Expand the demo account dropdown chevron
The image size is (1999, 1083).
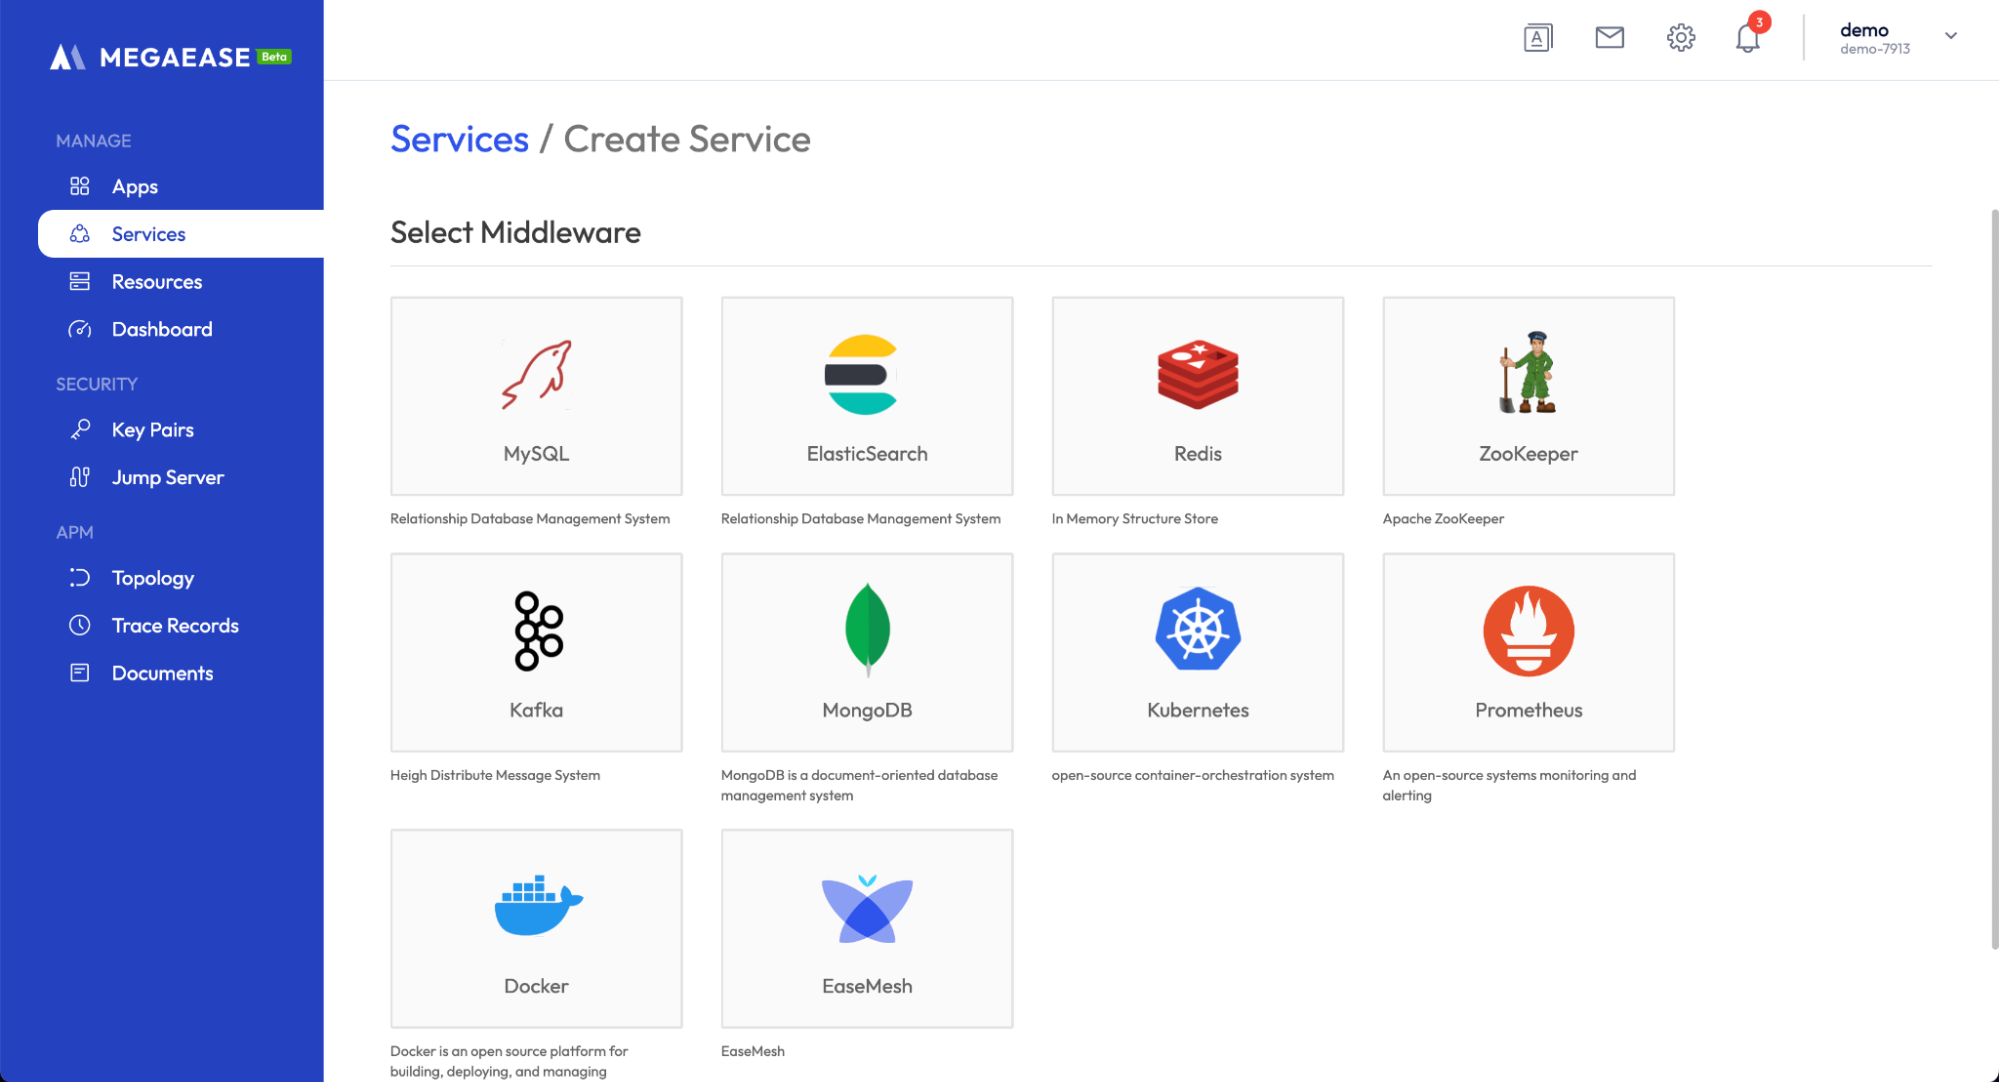coord(1950,36)
